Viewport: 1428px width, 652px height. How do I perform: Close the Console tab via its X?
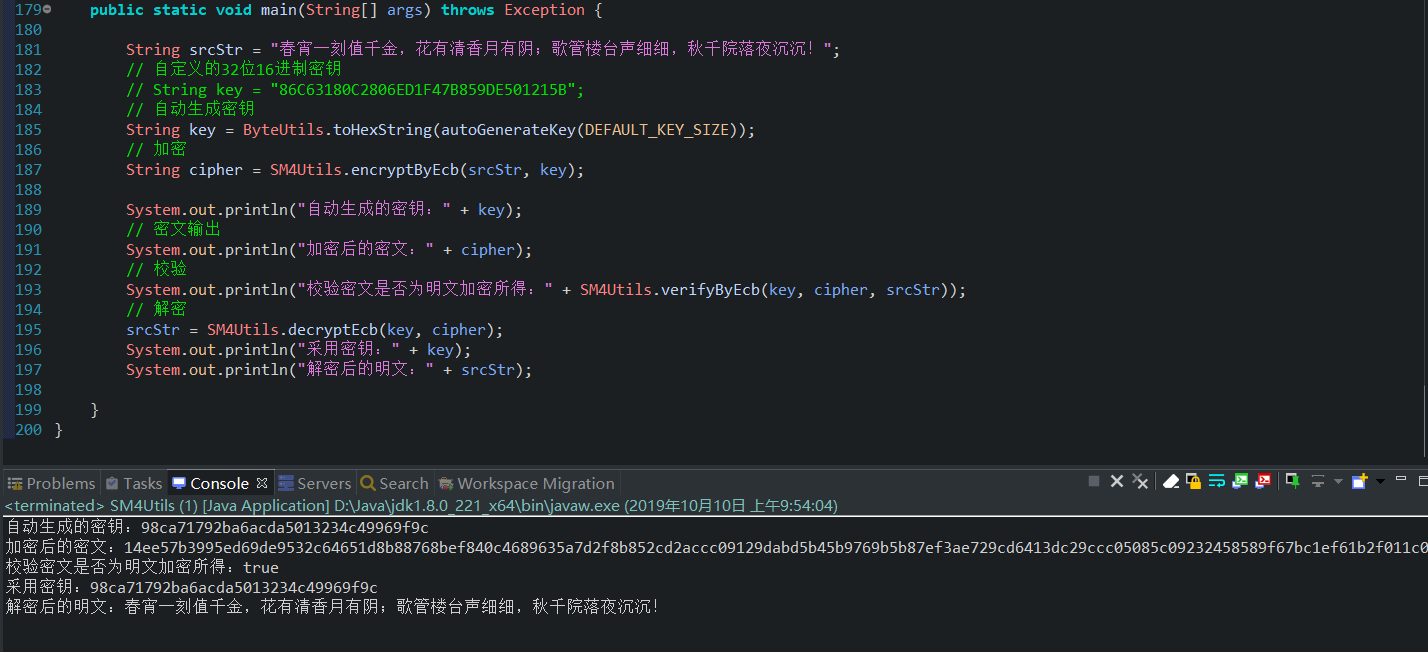tap(262, 483)
